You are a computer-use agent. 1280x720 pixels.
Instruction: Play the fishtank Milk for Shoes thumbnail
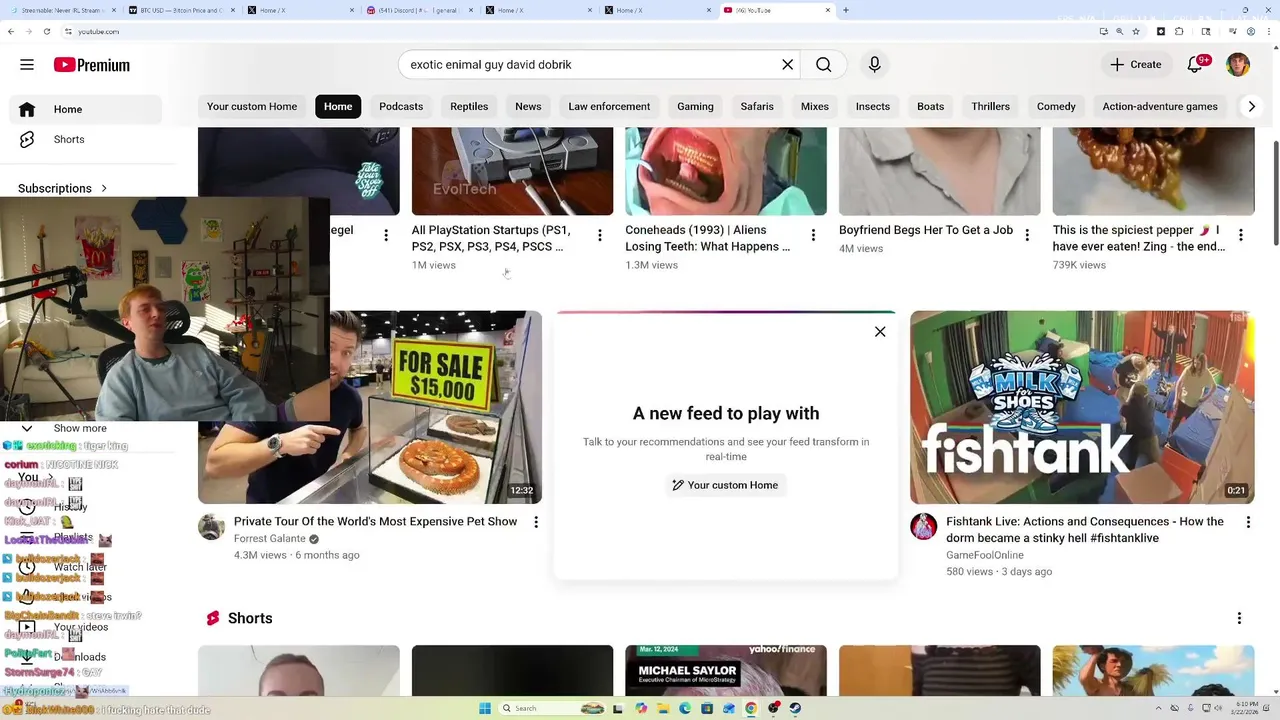point(1082,407)
